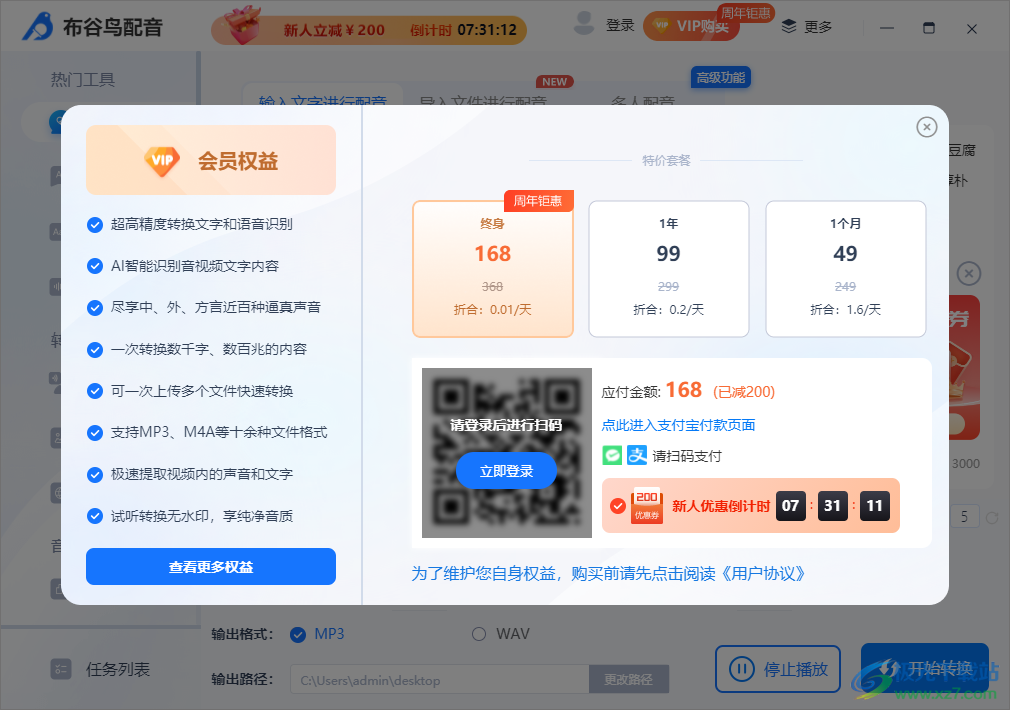Click the 开始转换 convert button
The width and height of the screenshot is (1010, 710).
tap(924, 669)
